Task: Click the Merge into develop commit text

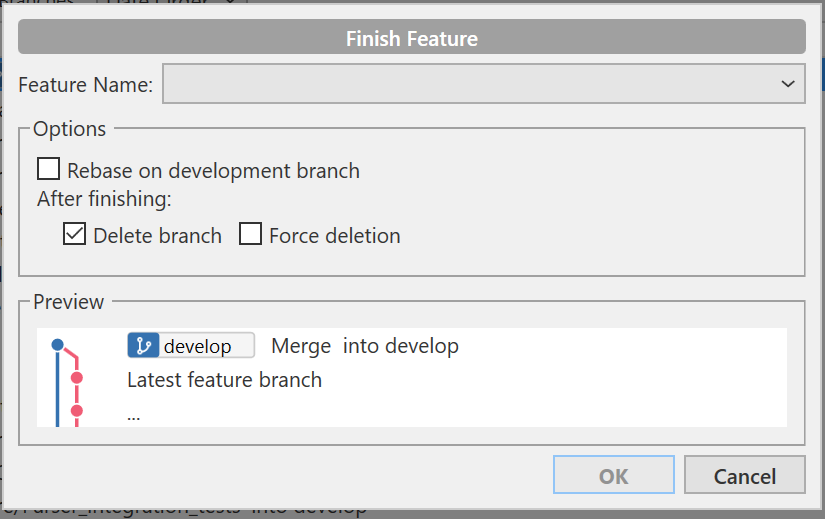Action: pos(365,346)
